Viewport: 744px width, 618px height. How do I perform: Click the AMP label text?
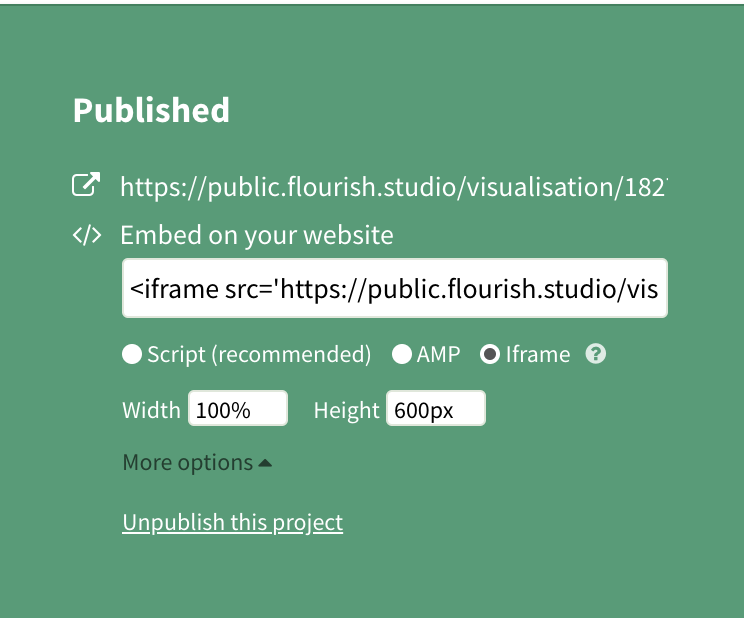(x=439, y=354)
